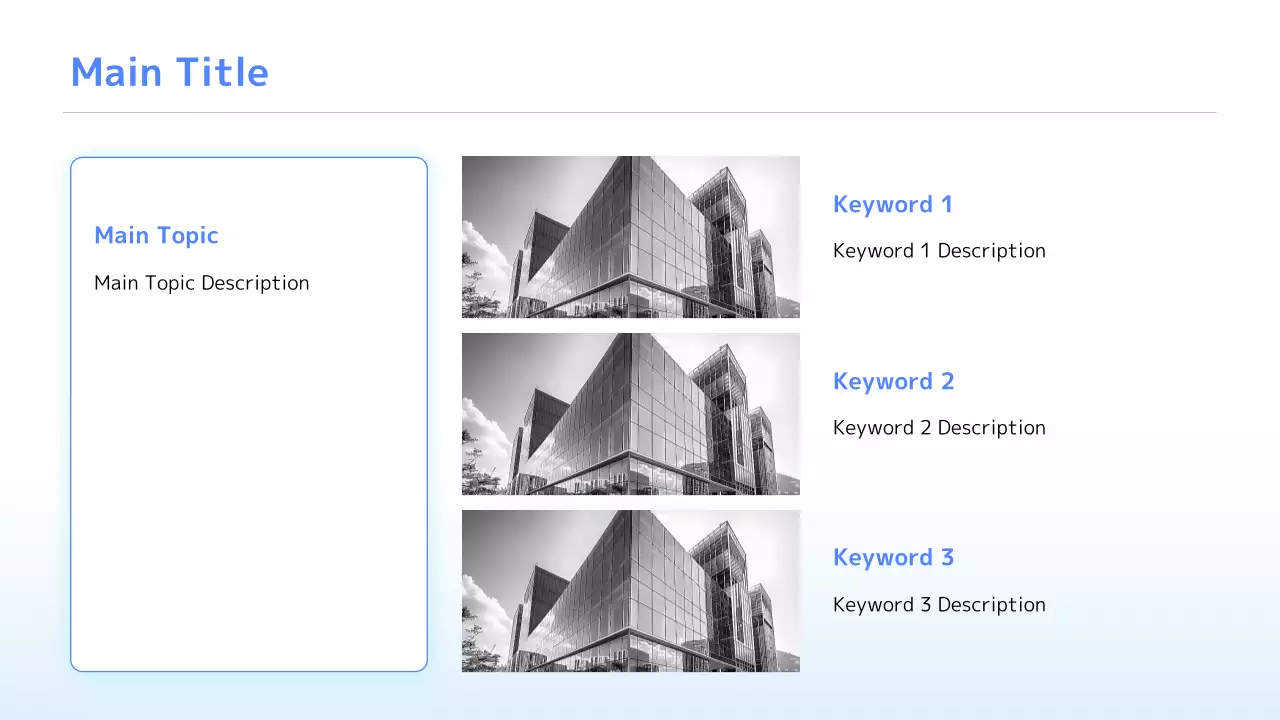Screen dimensions: 1280x720
Task: Click the Main Topic heading
Action: [156, 236]
